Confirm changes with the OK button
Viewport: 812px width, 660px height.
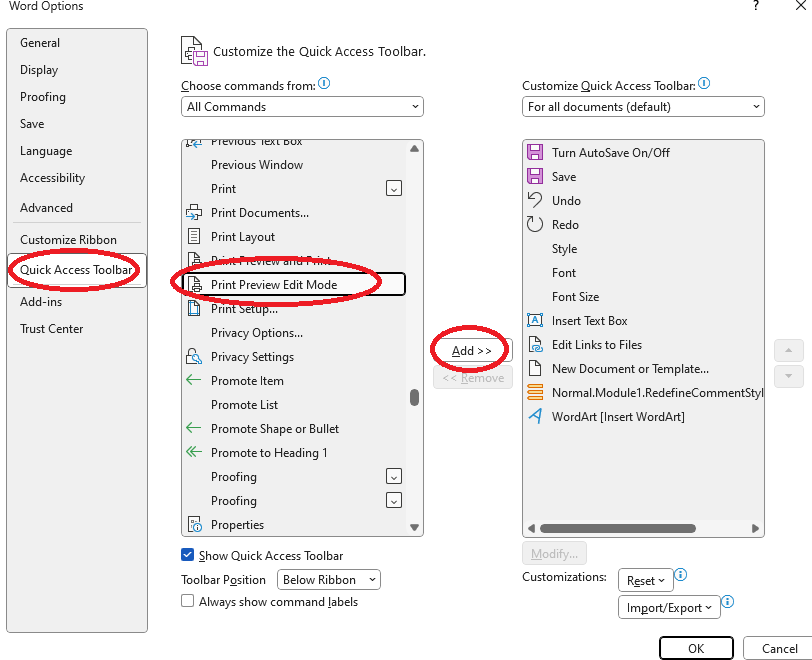696,648
